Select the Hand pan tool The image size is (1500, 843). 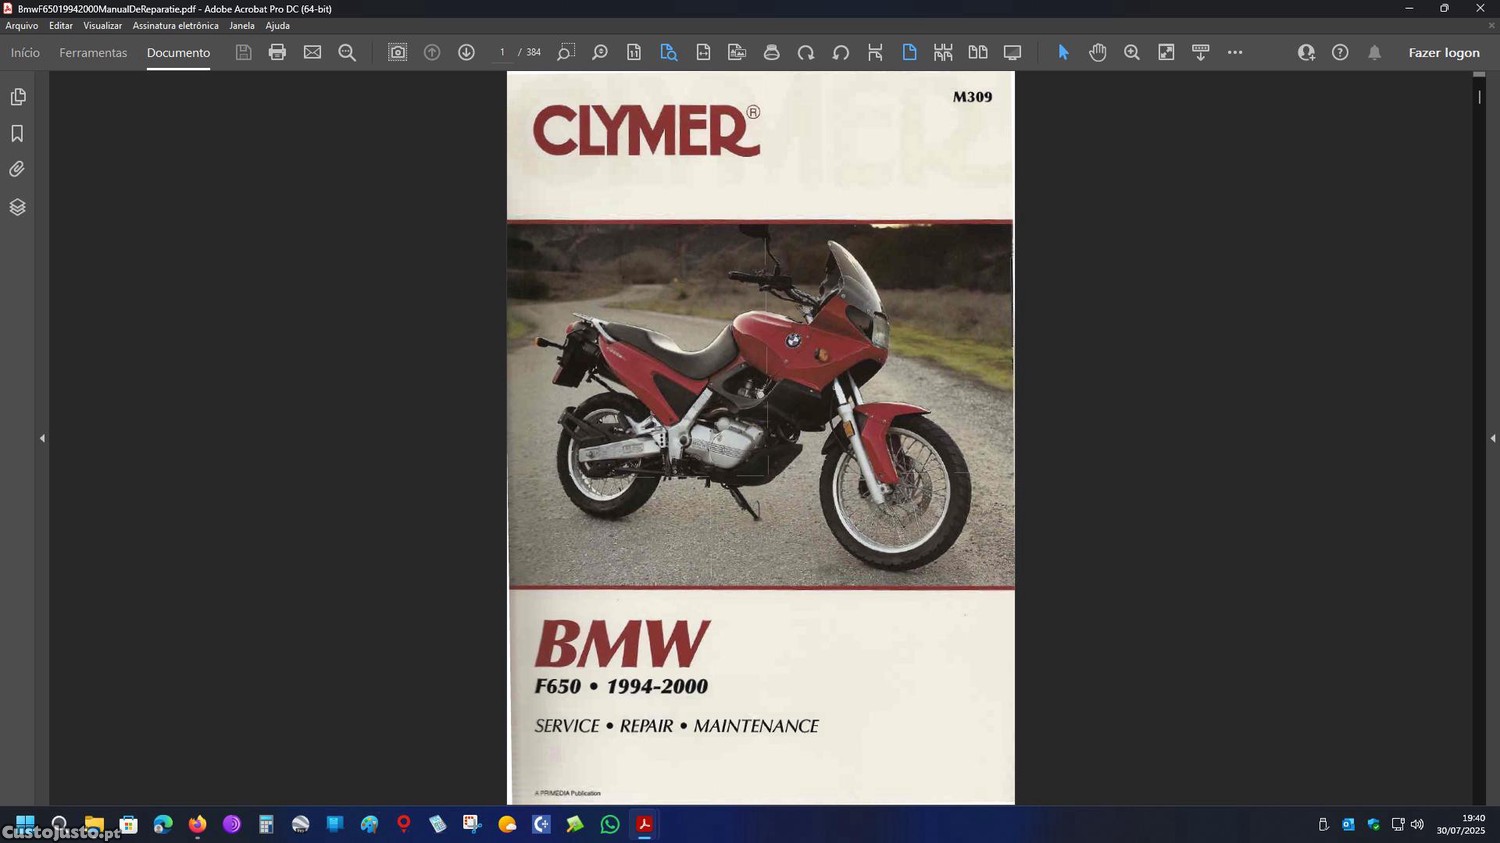[x=1097, y=52]
